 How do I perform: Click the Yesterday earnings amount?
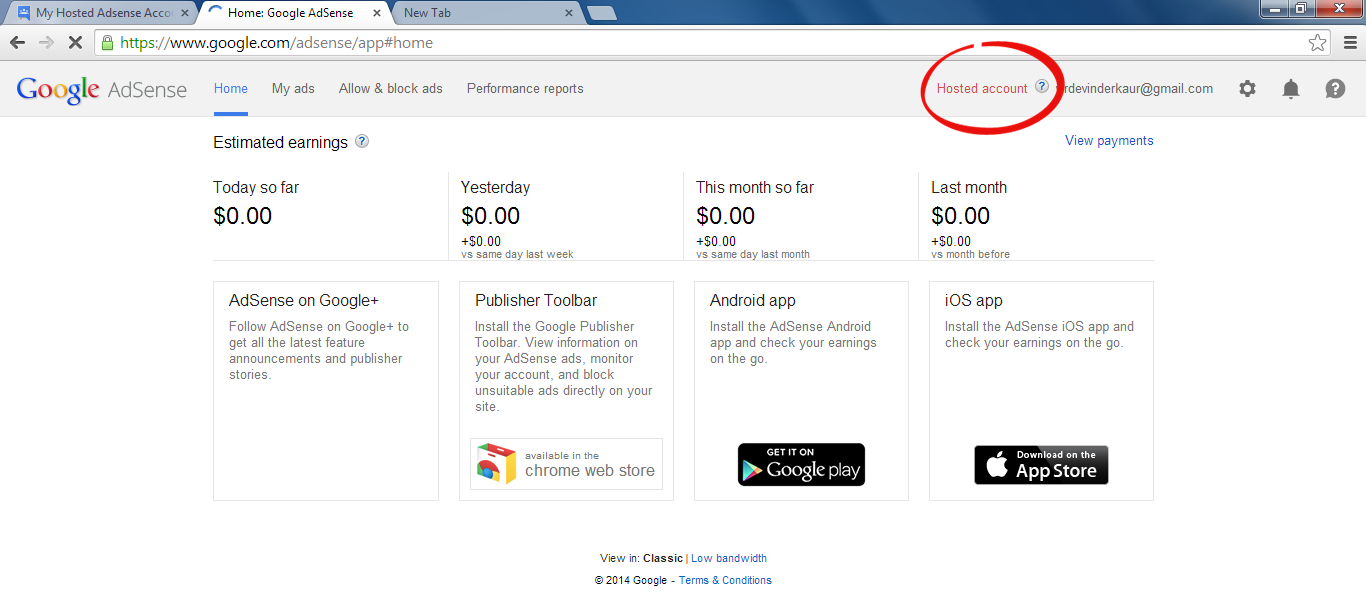tap(491, 216)
